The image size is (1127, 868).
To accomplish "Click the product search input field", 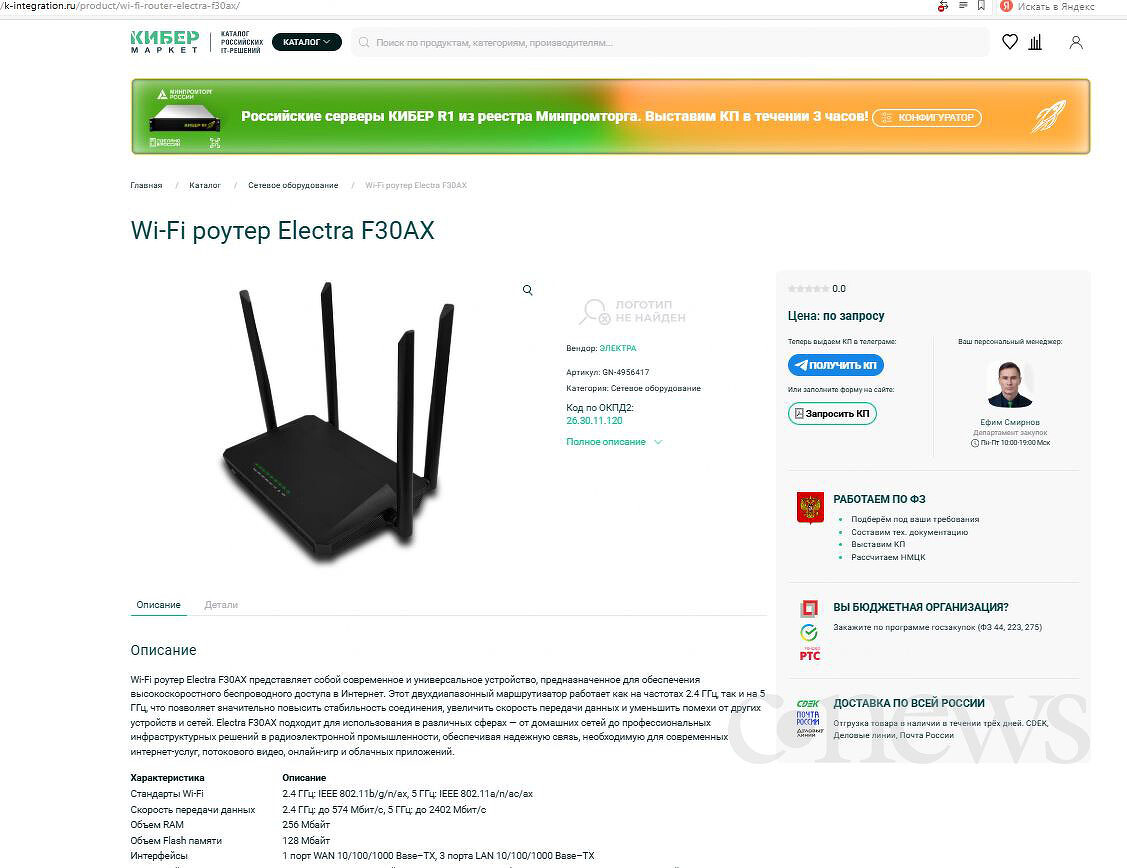I will (x=670, y=42).
